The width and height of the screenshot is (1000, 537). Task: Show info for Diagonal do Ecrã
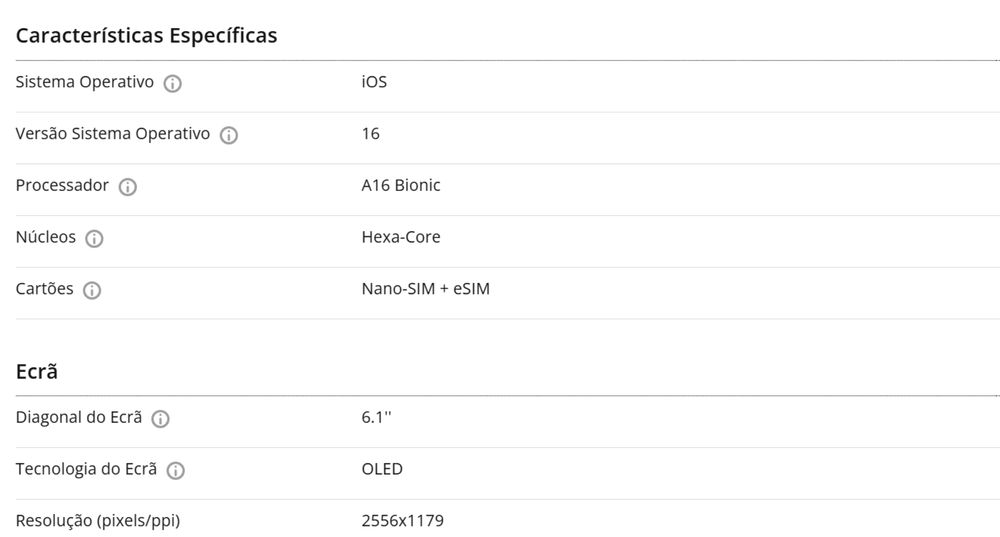tap(160, 419)
